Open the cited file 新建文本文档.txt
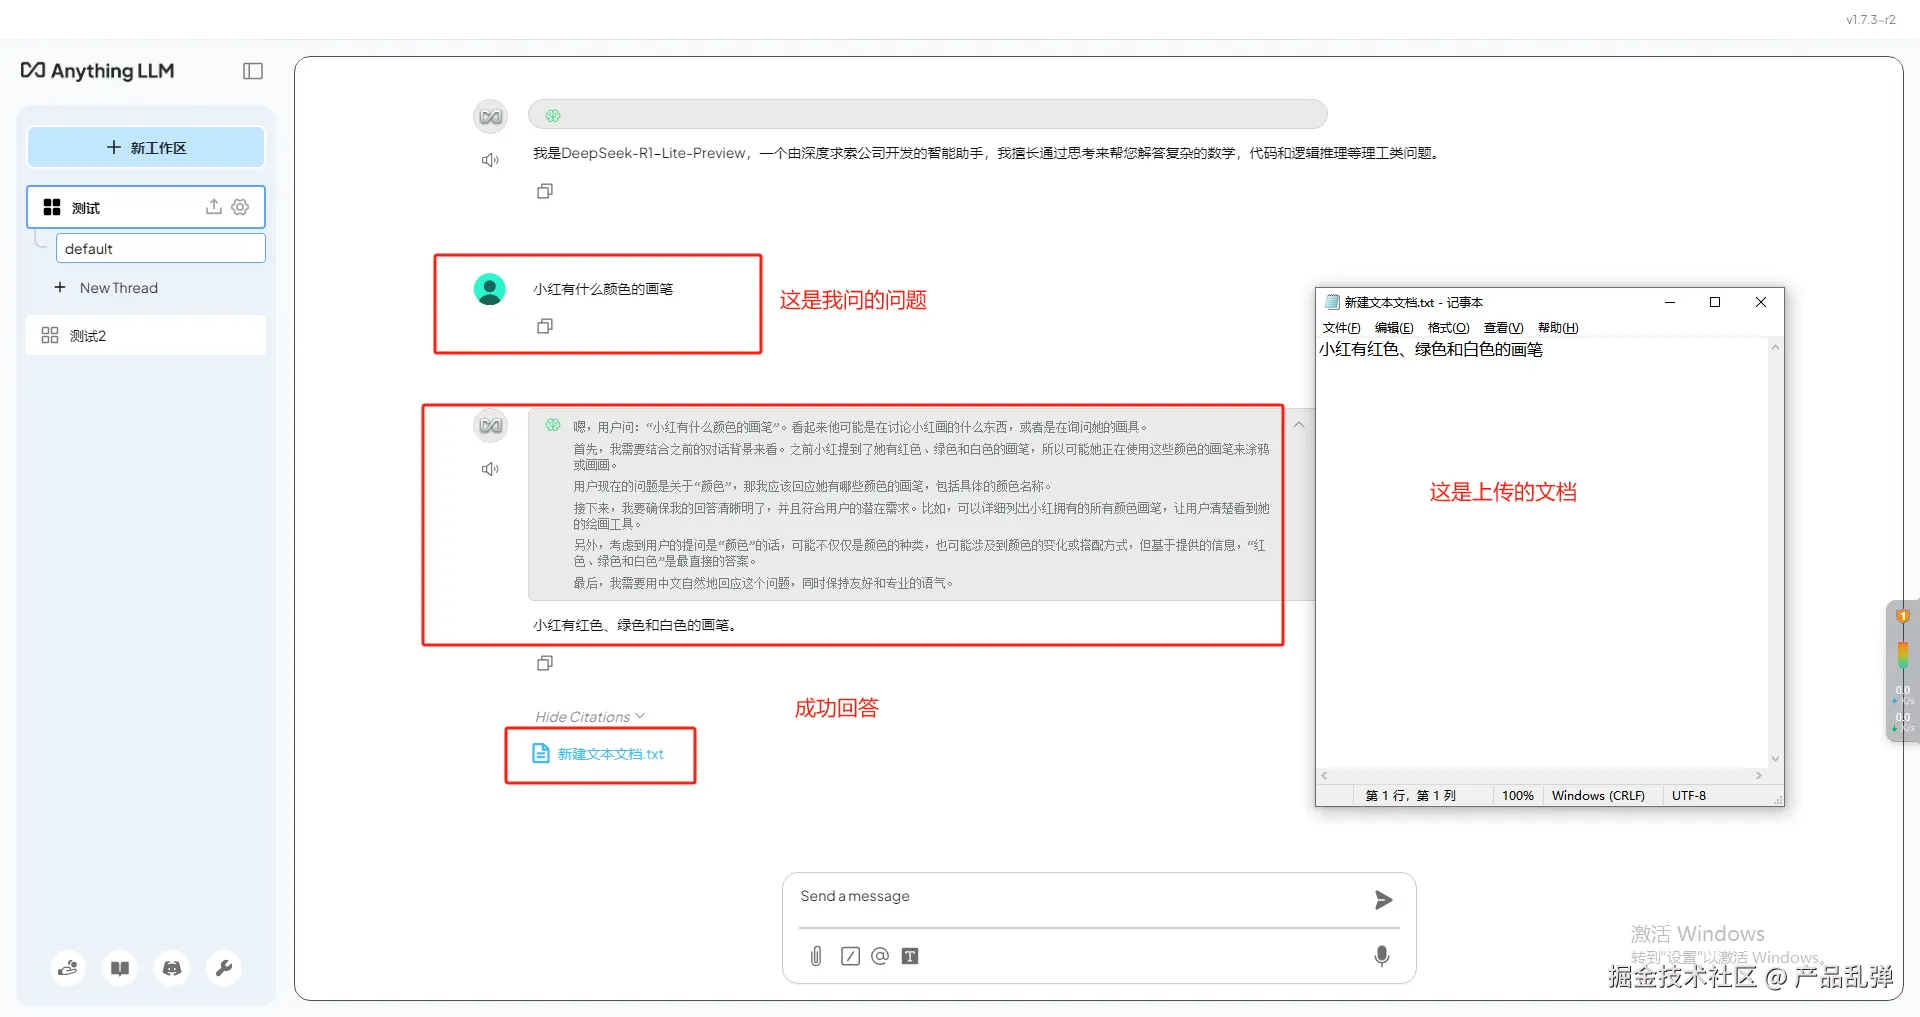The height and width of the screenshot is (1017, 1920). point(600,754)
